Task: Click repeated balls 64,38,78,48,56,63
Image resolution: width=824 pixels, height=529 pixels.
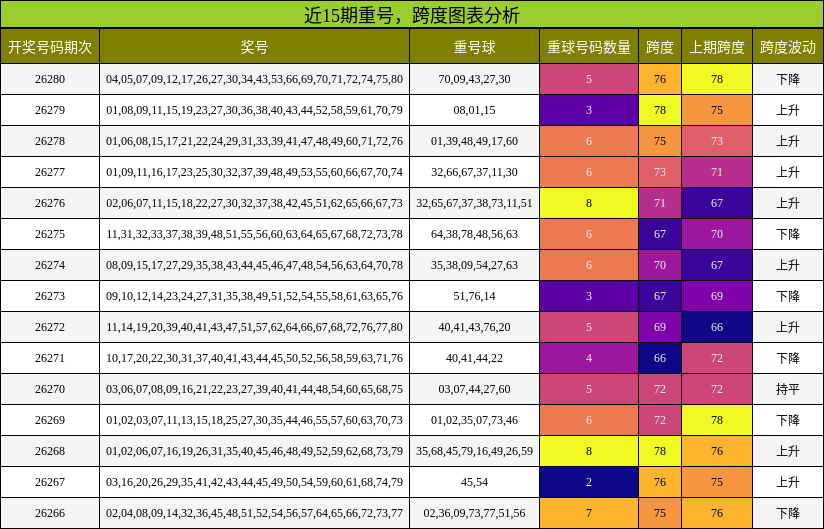Action: [475, 234]
